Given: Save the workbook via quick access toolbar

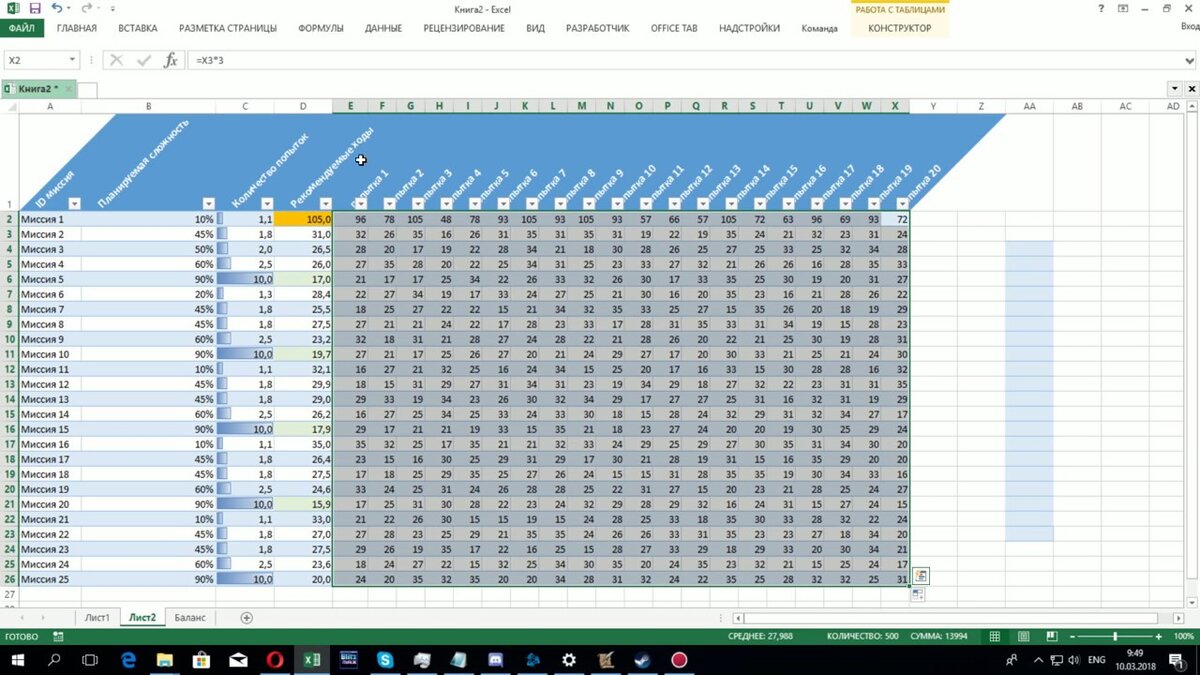Looking at the screenshot, I should pos(35,8).
